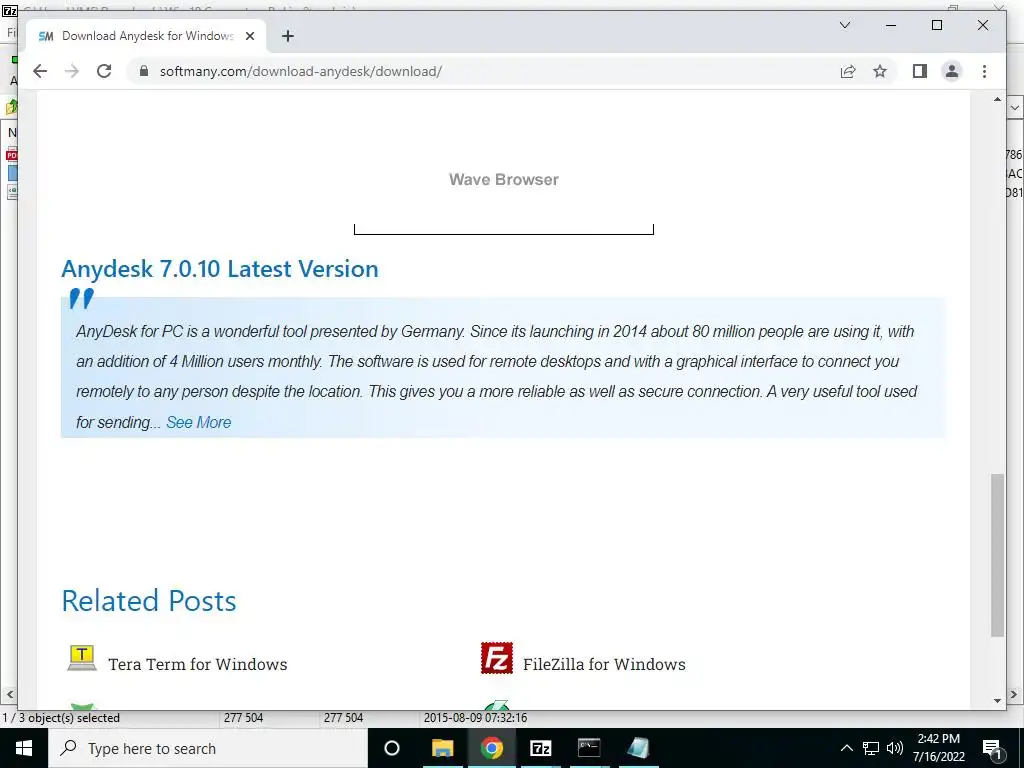Open Chrome side panel

point(920,71)
